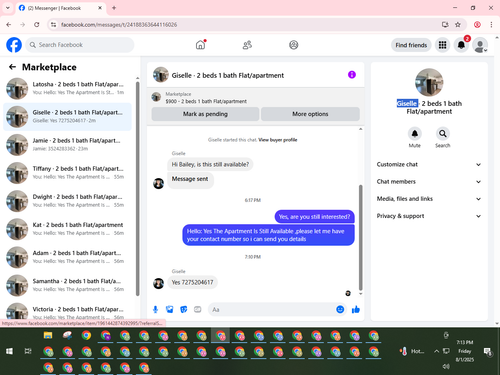
Task: Mute the chat with bell icon
Action: point(415,134)
